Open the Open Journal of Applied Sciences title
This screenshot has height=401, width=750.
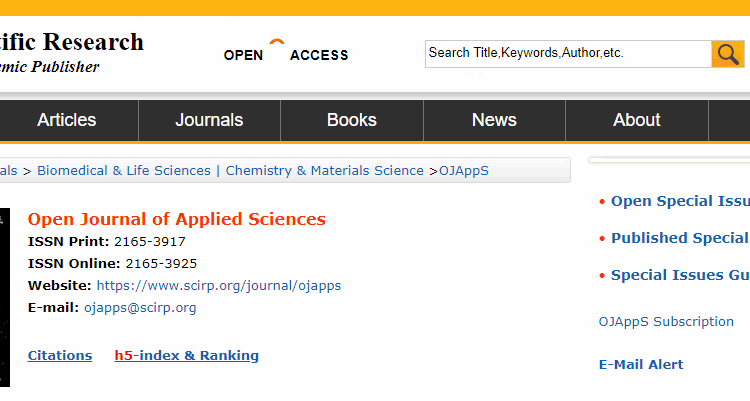tap(176, 219)
